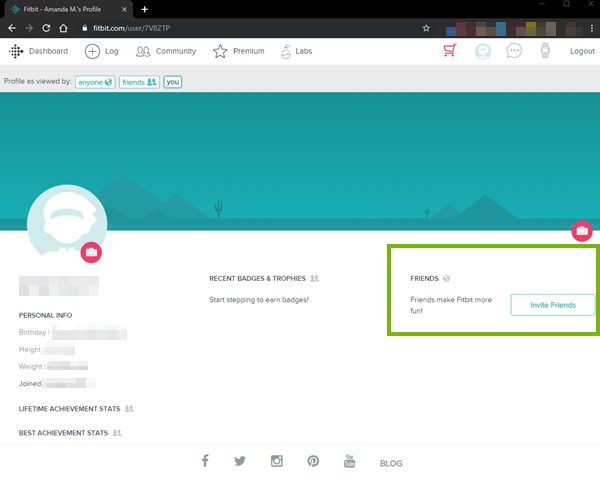This screenshot has width=600, height=481.
Task: Open Fitbit Twitter page icon
Action: tap(240, 461)
